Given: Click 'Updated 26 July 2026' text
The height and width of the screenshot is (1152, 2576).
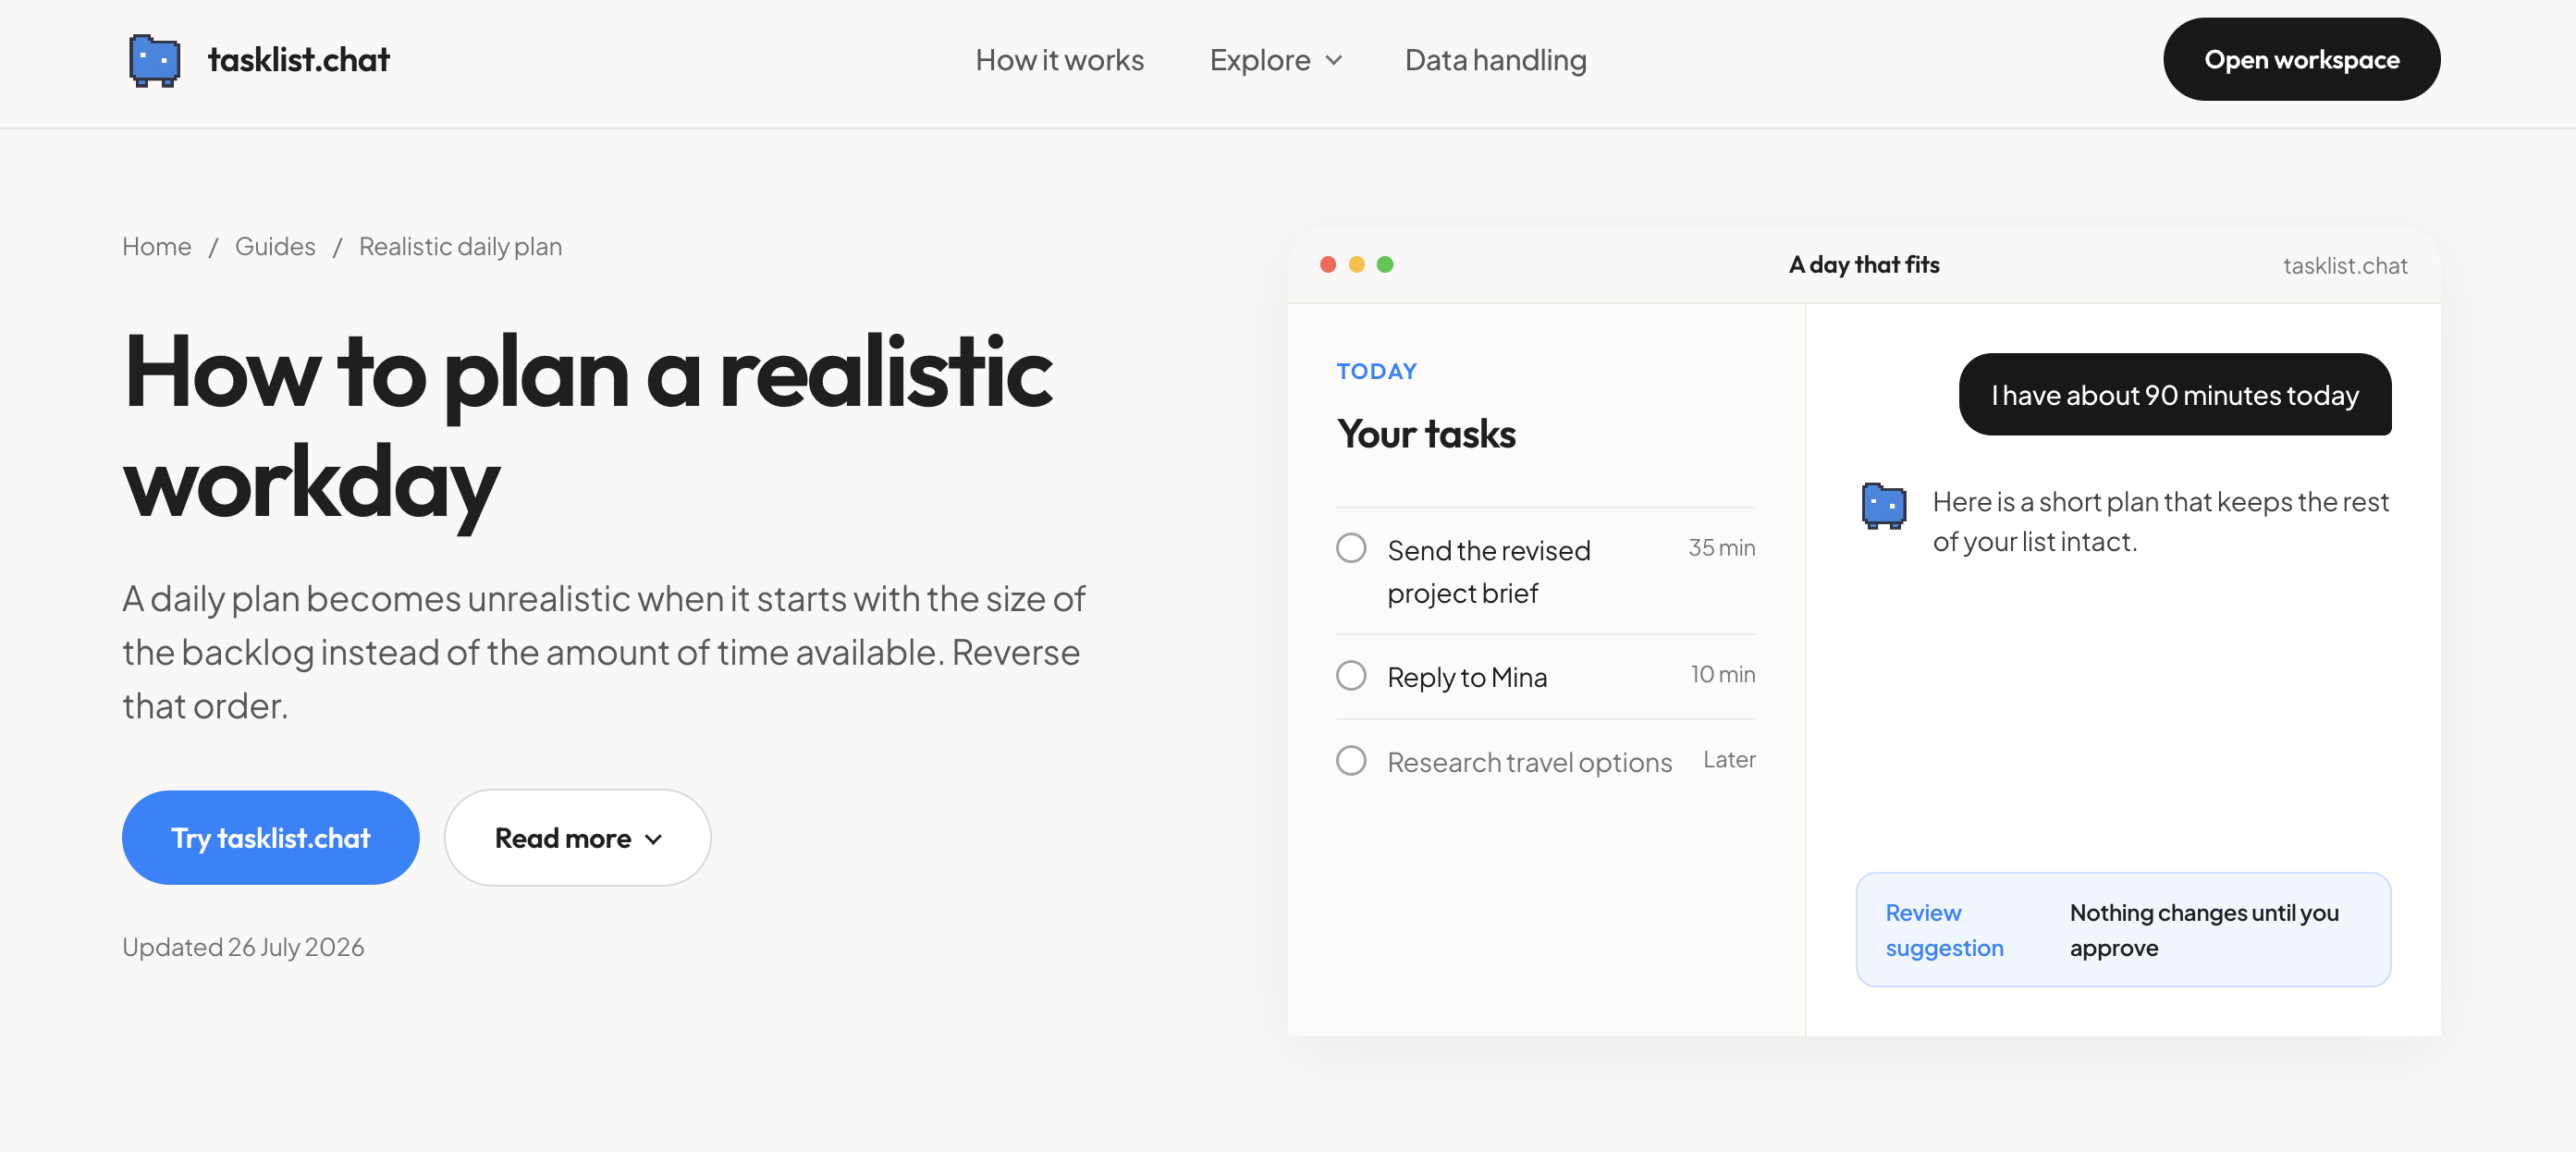Looking at the screenshot, I should 243,946.
